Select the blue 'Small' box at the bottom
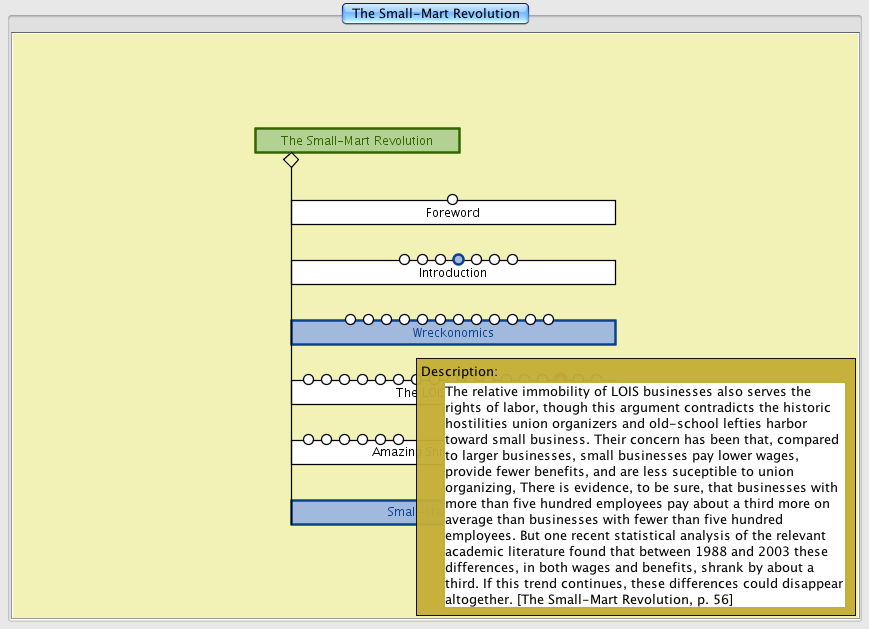This screenshot has width=869, height=629. click(x=352, y=513)
